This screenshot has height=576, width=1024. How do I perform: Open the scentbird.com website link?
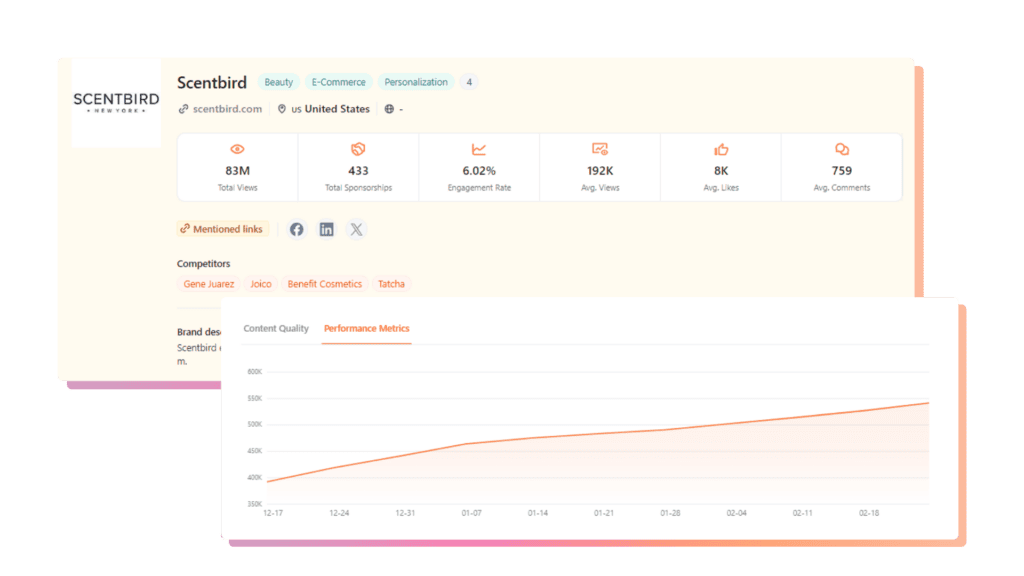pos(227,109)
